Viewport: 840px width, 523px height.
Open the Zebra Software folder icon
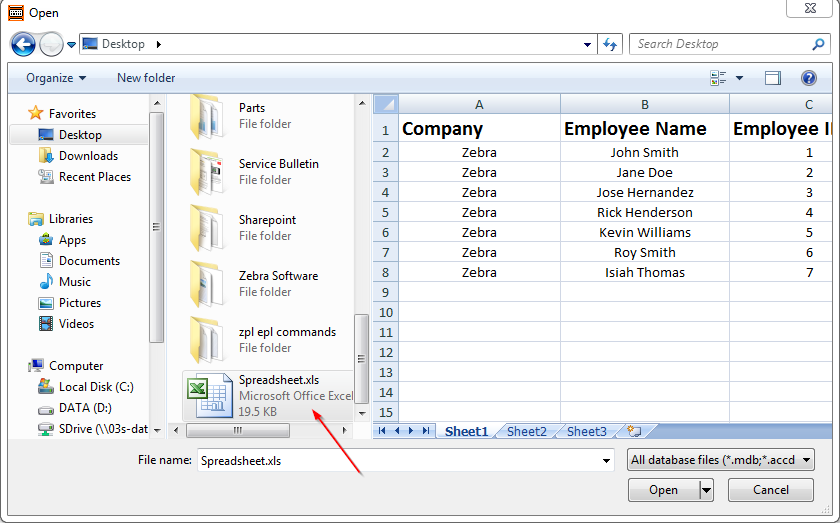208,283
